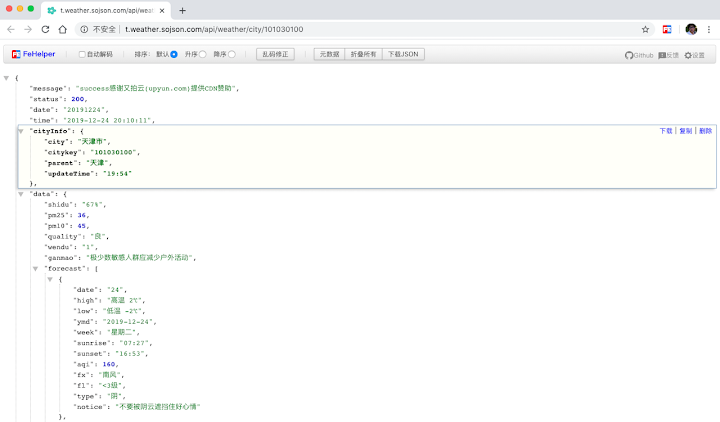720x422 pixels.
Task: Click the pm25 value 36
Action: click(82, 215)
